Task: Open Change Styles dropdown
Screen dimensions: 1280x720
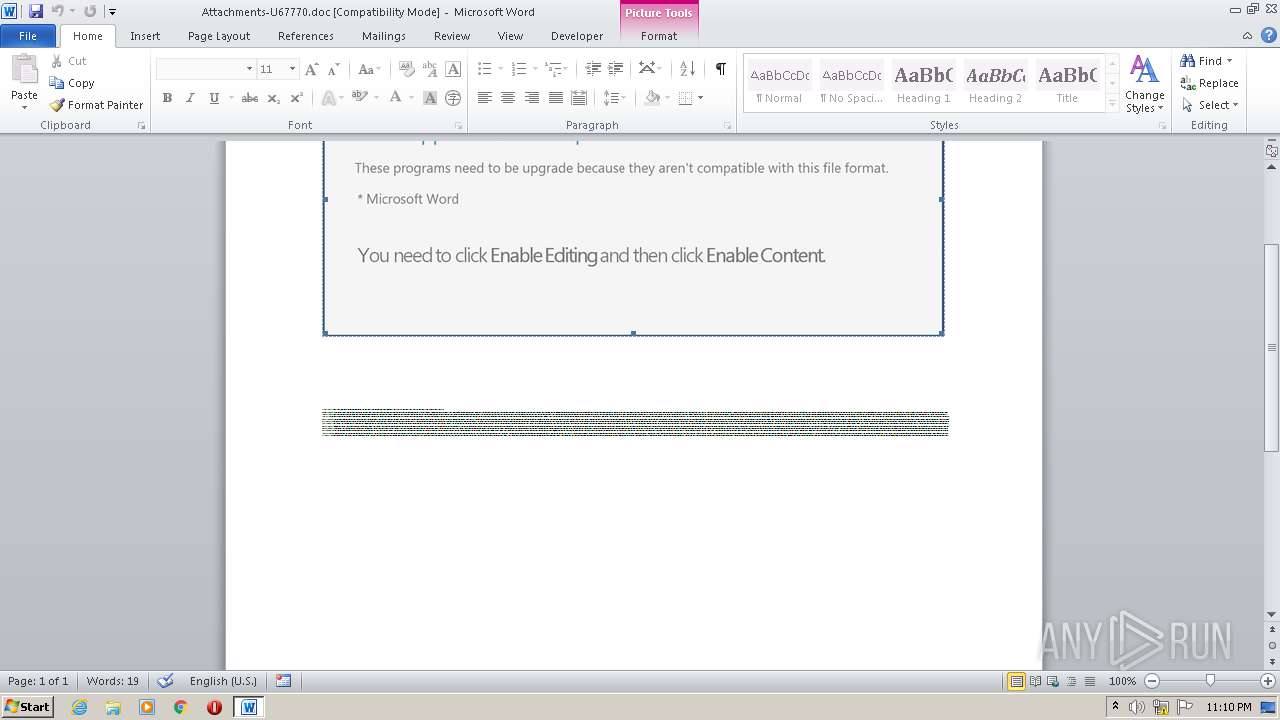Action: tap(1144, 85)
